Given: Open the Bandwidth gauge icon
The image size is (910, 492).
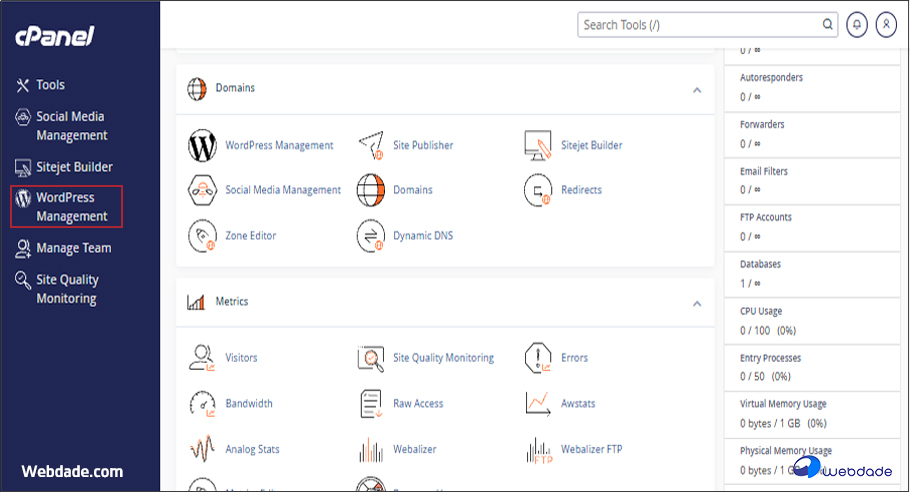Looking at the screenshot, I should tap(202, 404).
